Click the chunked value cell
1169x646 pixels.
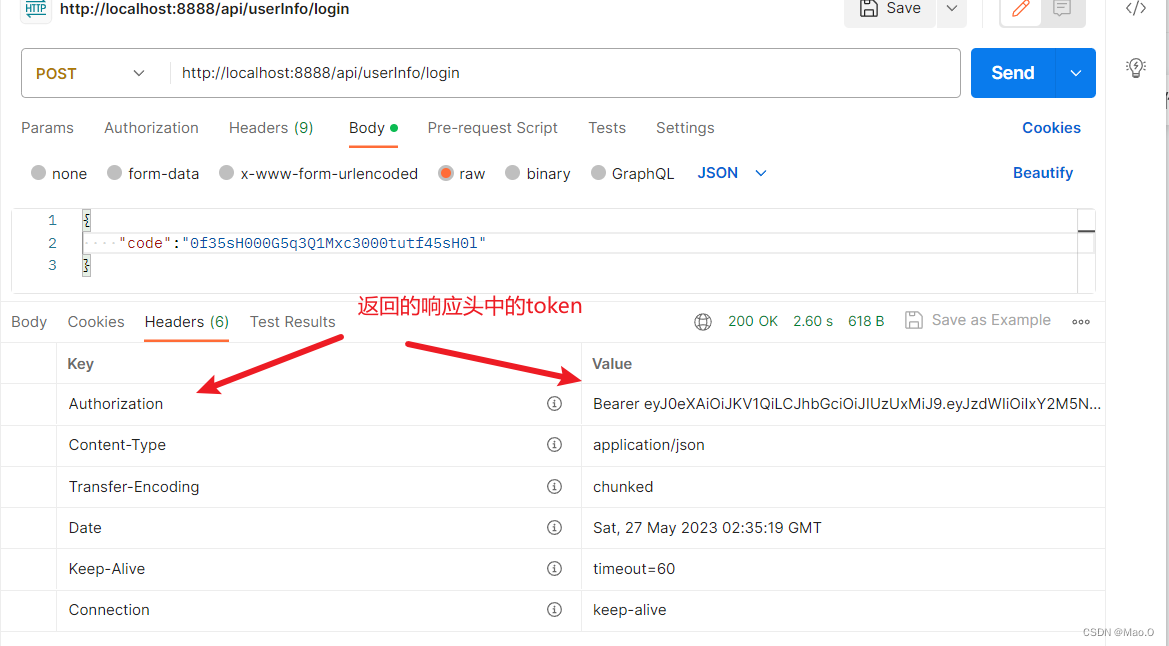coord(842,487)
